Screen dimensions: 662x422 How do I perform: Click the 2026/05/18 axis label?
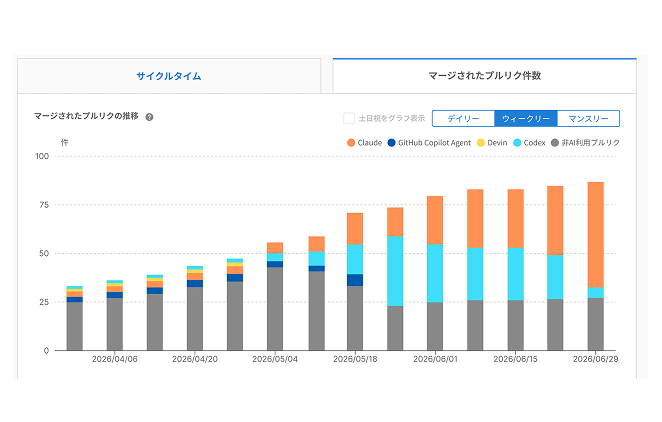355,359
